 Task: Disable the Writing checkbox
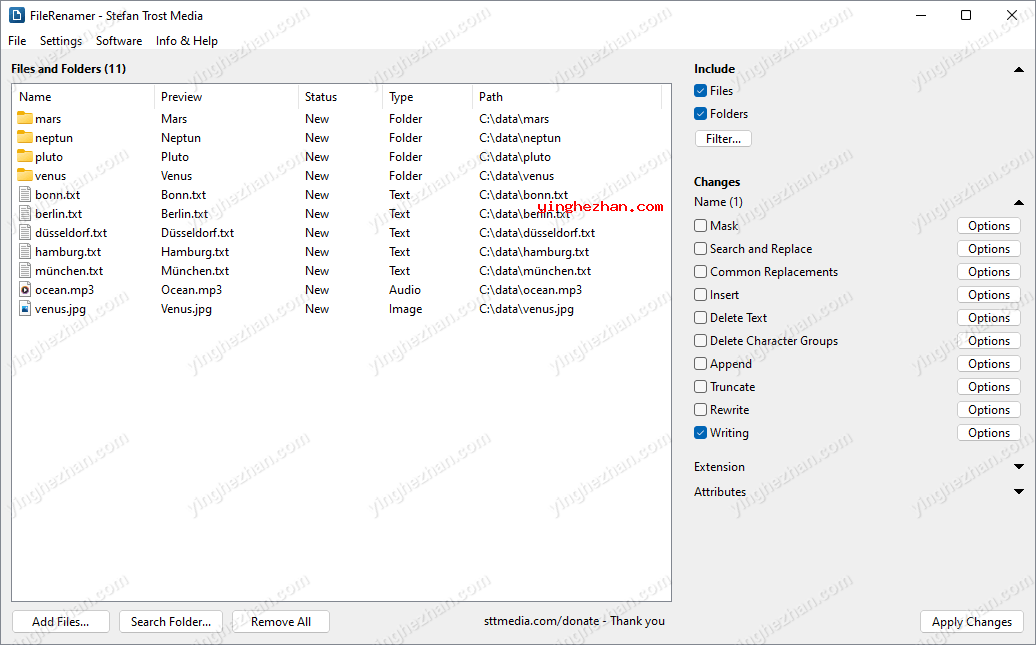click(x=700, y=433)
